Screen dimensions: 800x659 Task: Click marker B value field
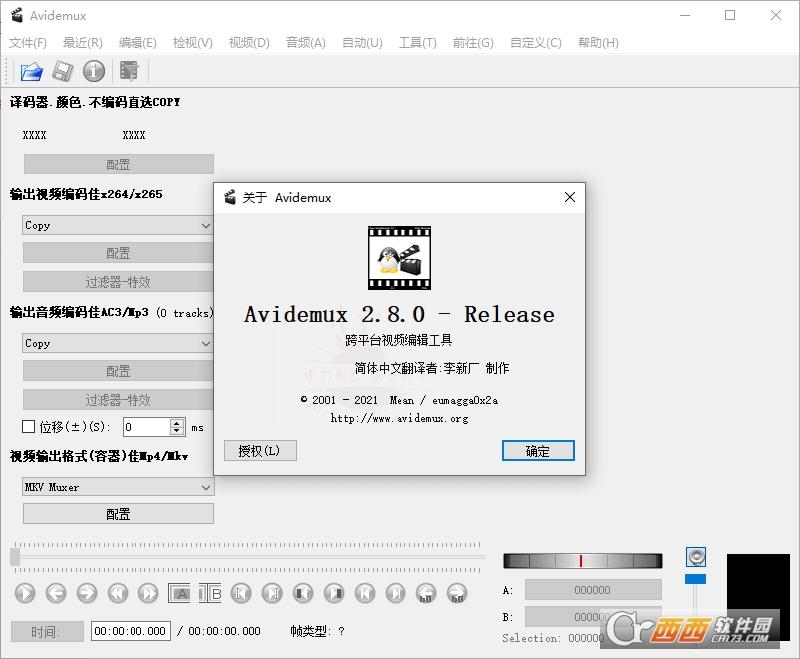593,617
